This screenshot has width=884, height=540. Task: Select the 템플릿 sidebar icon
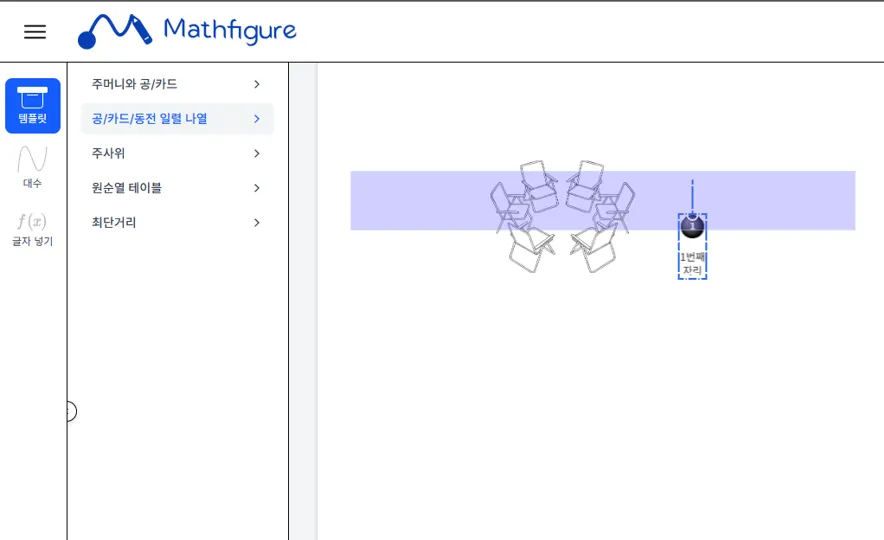click(33, 105)
